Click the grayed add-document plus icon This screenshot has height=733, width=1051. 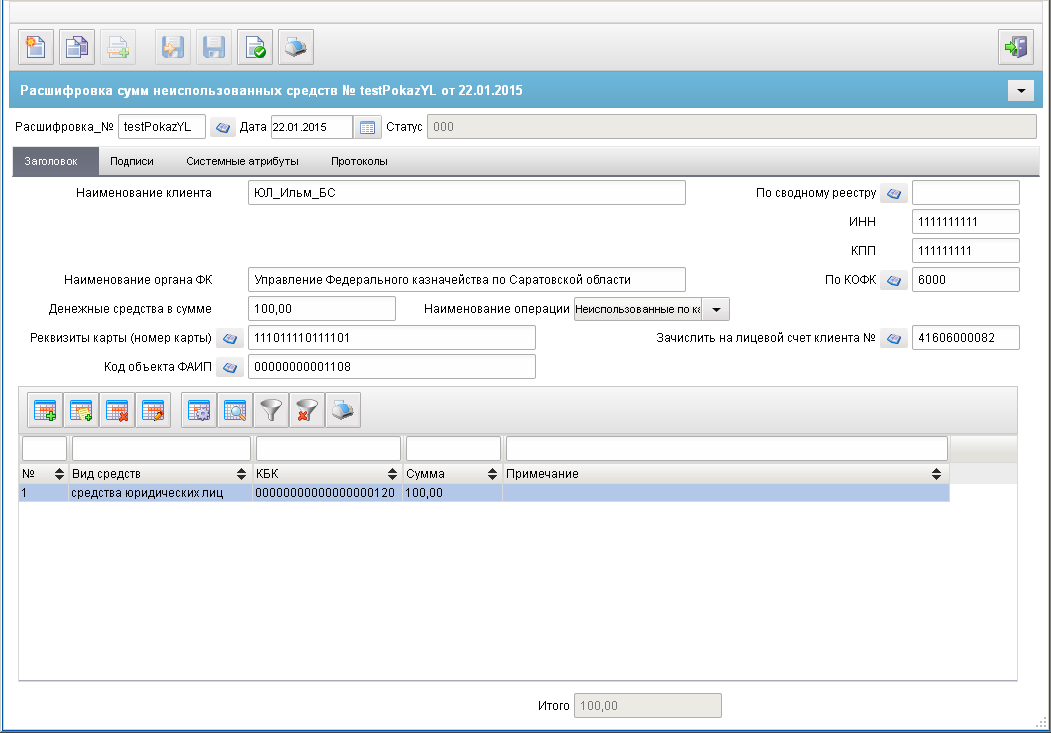[x=118, y=47]
